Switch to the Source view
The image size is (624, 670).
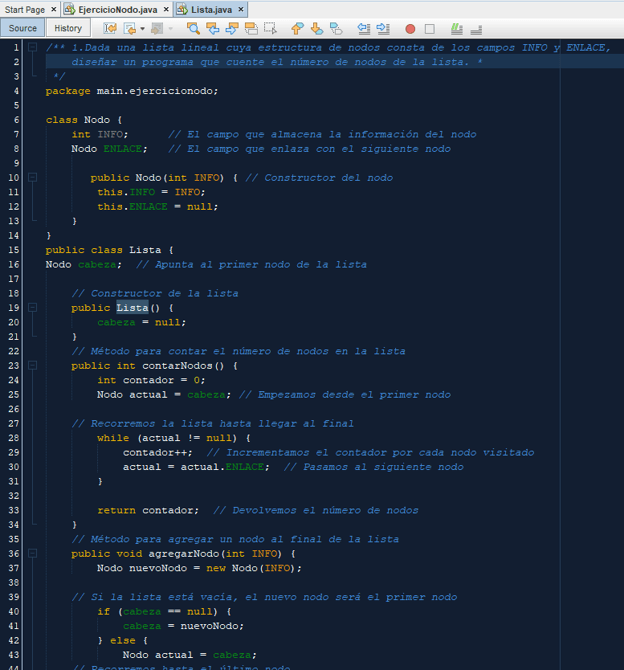23,28
